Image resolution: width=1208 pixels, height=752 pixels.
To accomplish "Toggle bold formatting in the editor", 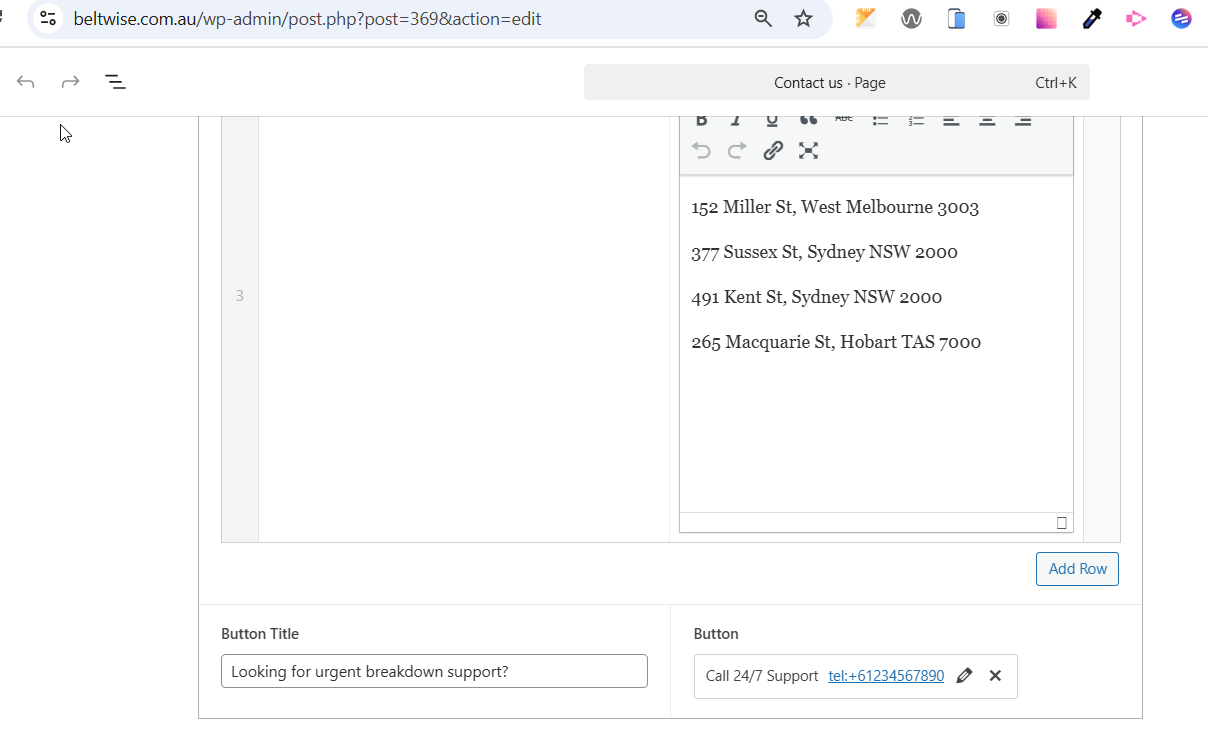I will point(702,120).
